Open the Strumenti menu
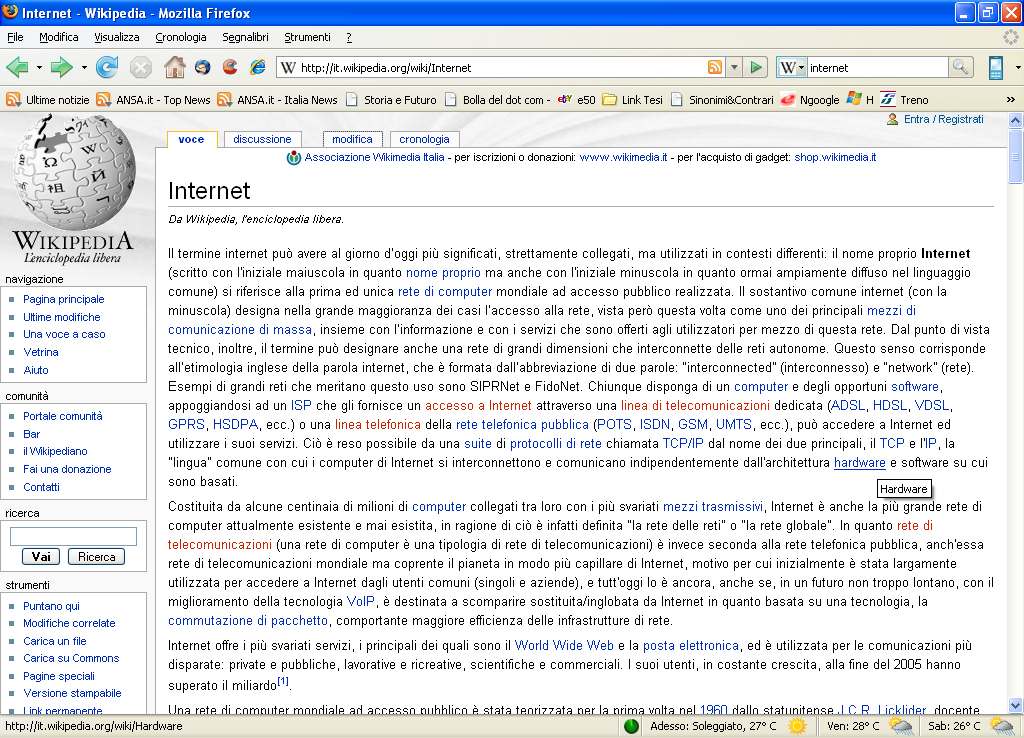This screenshot has width=1024, height=738. pyautogui.click(x=307, y=37)
